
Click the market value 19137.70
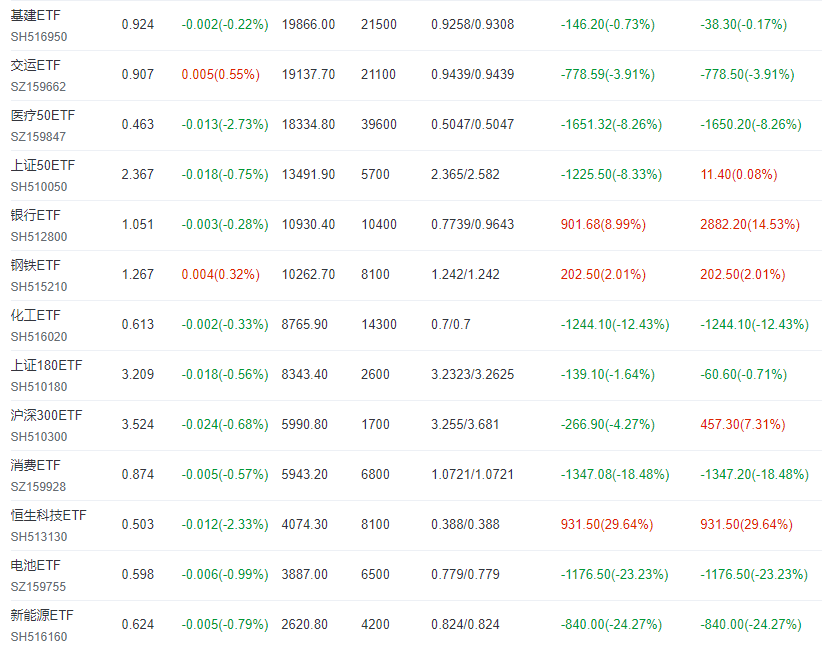[x=308, y=74]
